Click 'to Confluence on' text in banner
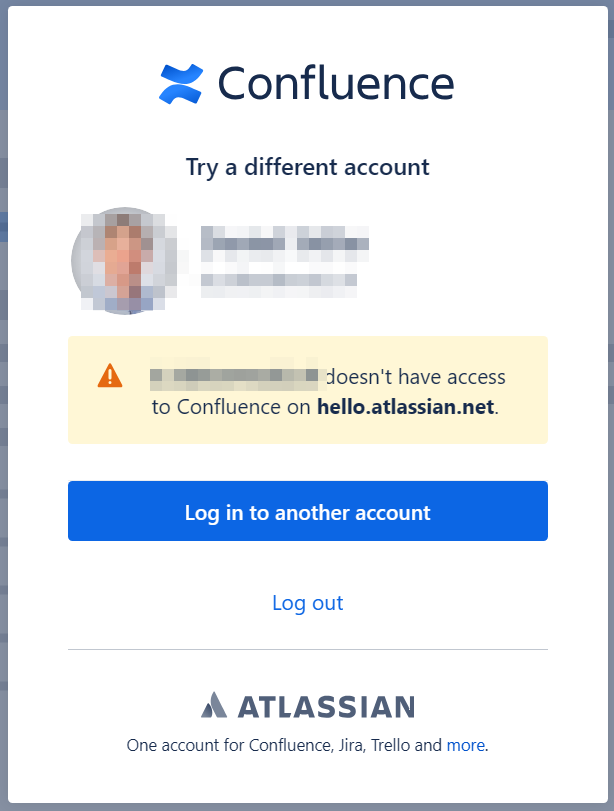 click(231, 407)
